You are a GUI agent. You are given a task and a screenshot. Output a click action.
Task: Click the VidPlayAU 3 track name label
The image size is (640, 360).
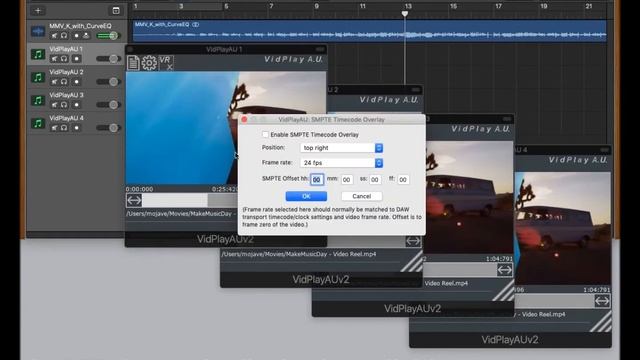pyautogui.click(x=66, y=95)
